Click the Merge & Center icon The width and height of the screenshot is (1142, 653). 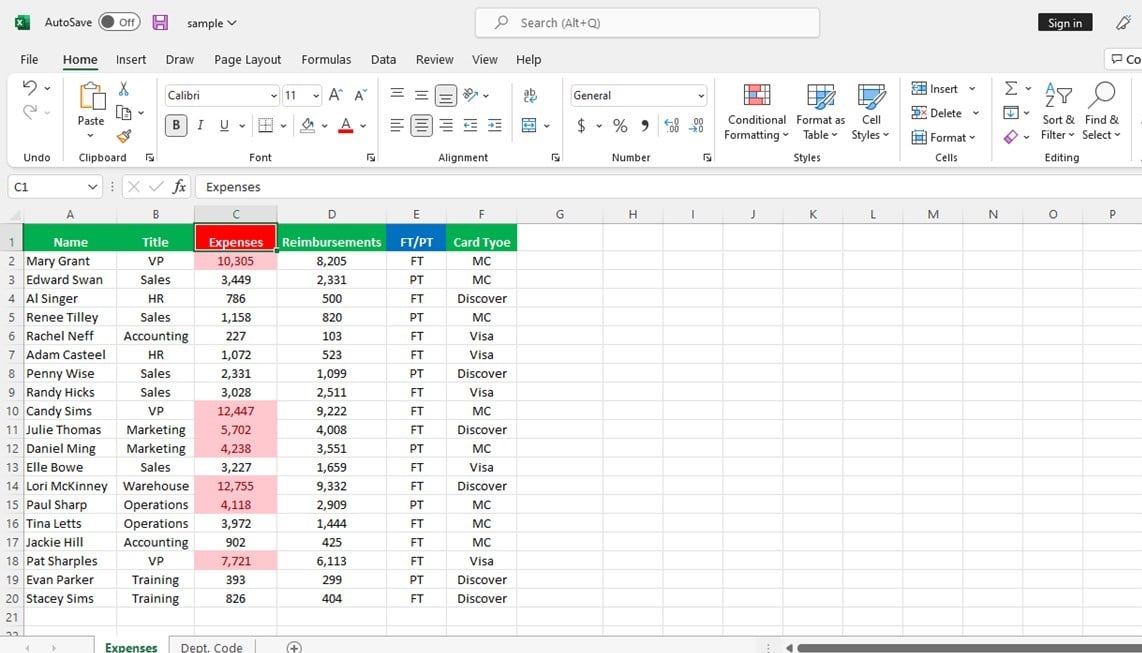tap(529, 125)
